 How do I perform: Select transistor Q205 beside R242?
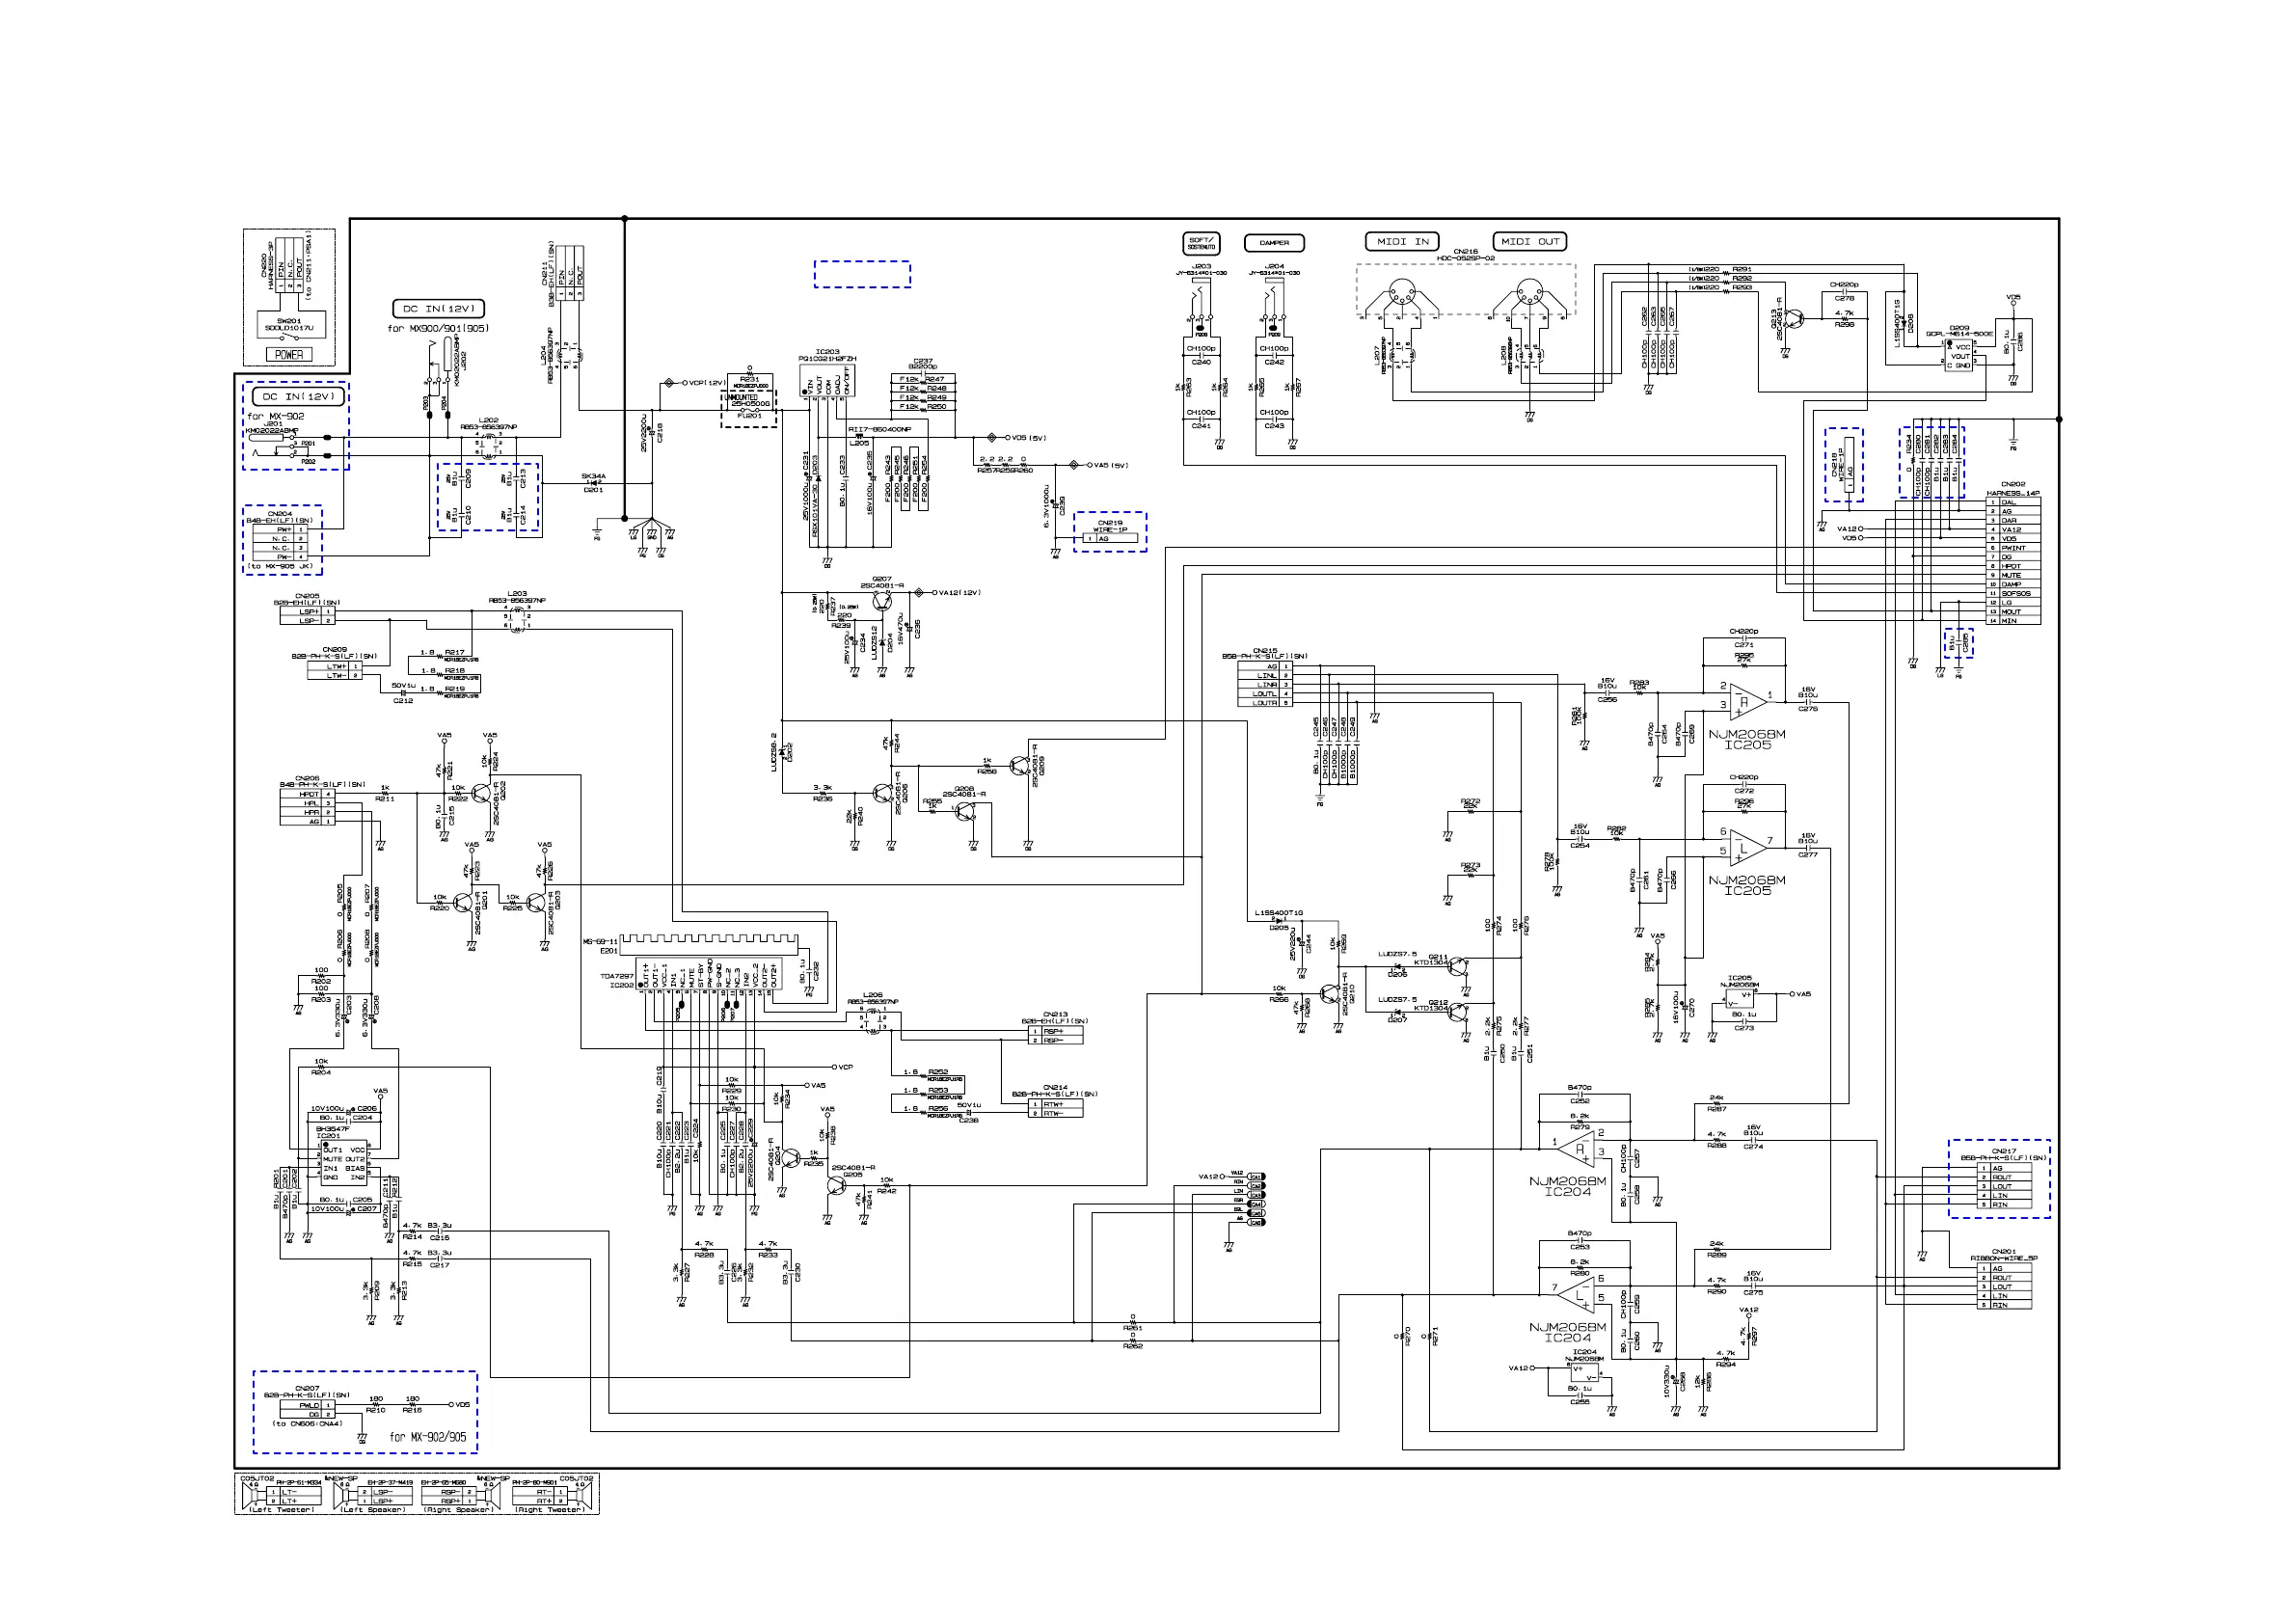coord(837,1185)
